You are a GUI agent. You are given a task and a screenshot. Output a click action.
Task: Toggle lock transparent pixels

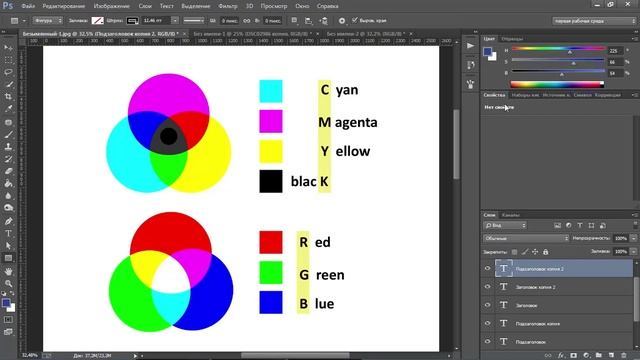click(x=514, y=252)
